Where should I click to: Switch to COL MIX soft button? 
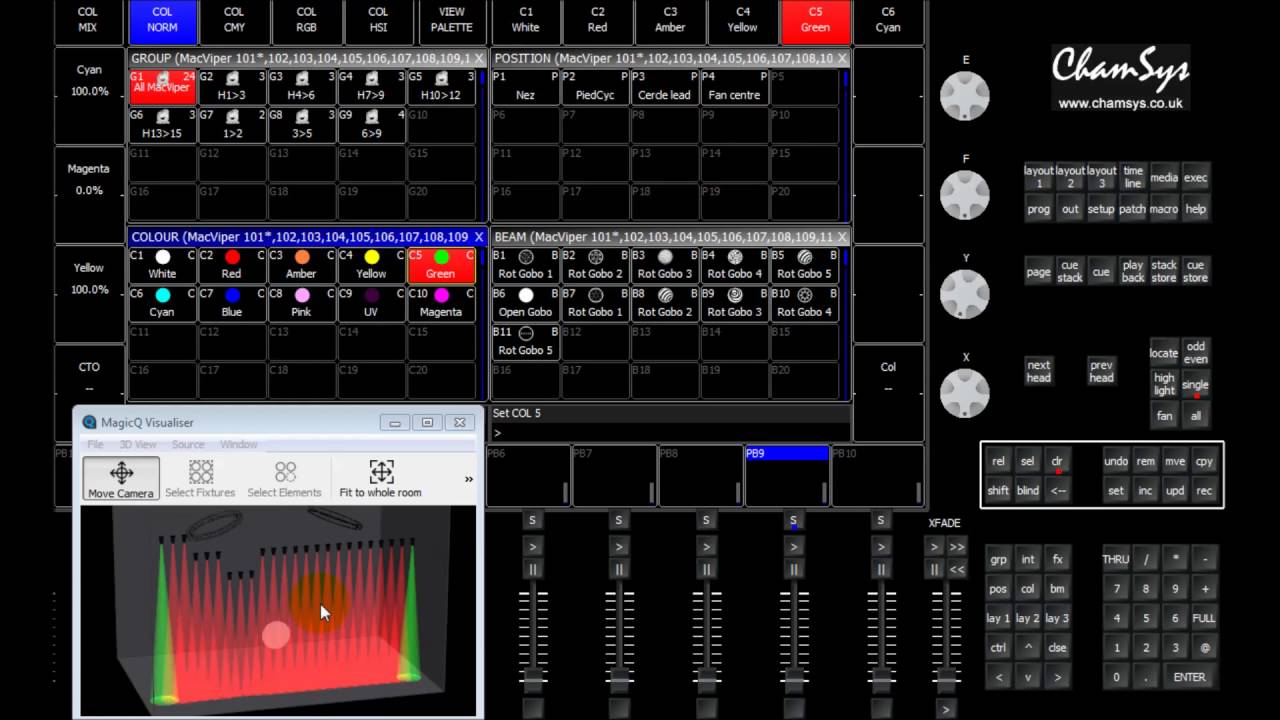tap(88, 20)
